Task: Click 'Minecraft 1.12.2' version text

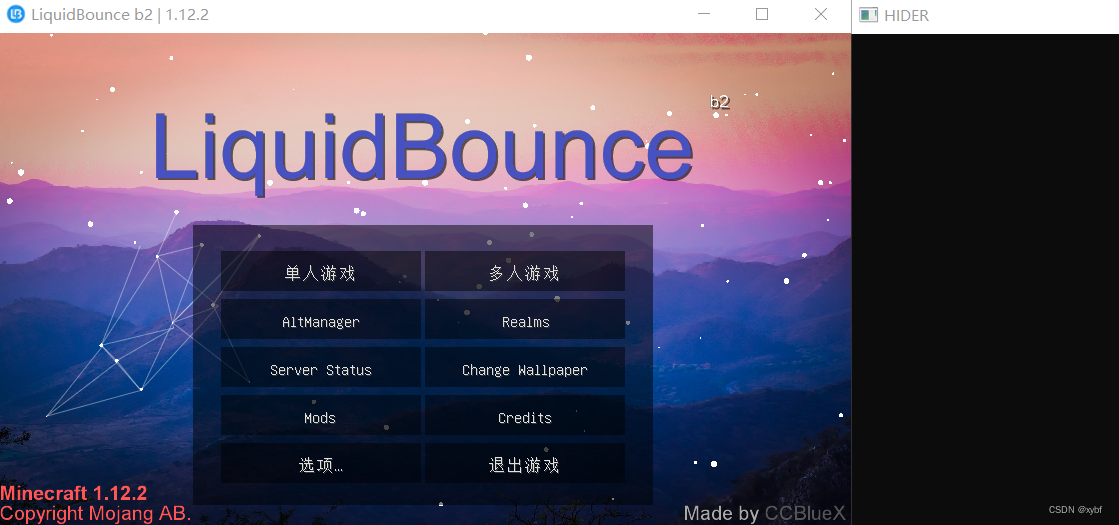Action: pyautogui.click(x=74, y=493)
